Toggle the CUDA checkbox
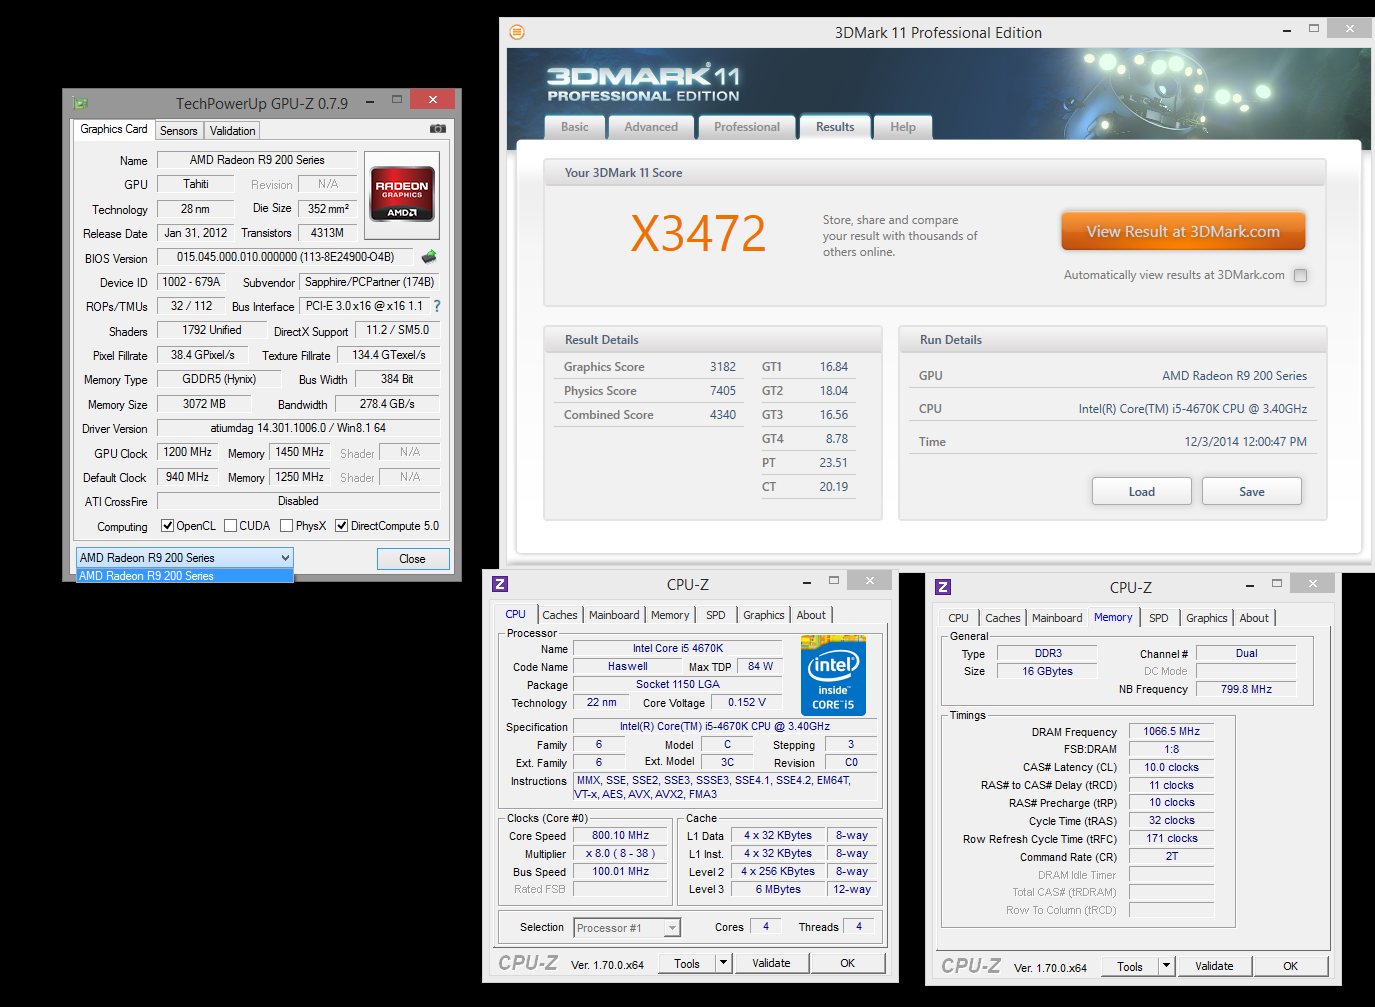Image resolution: width=1375 pixels, height=1007 pixels. click(x=231, y=526)
